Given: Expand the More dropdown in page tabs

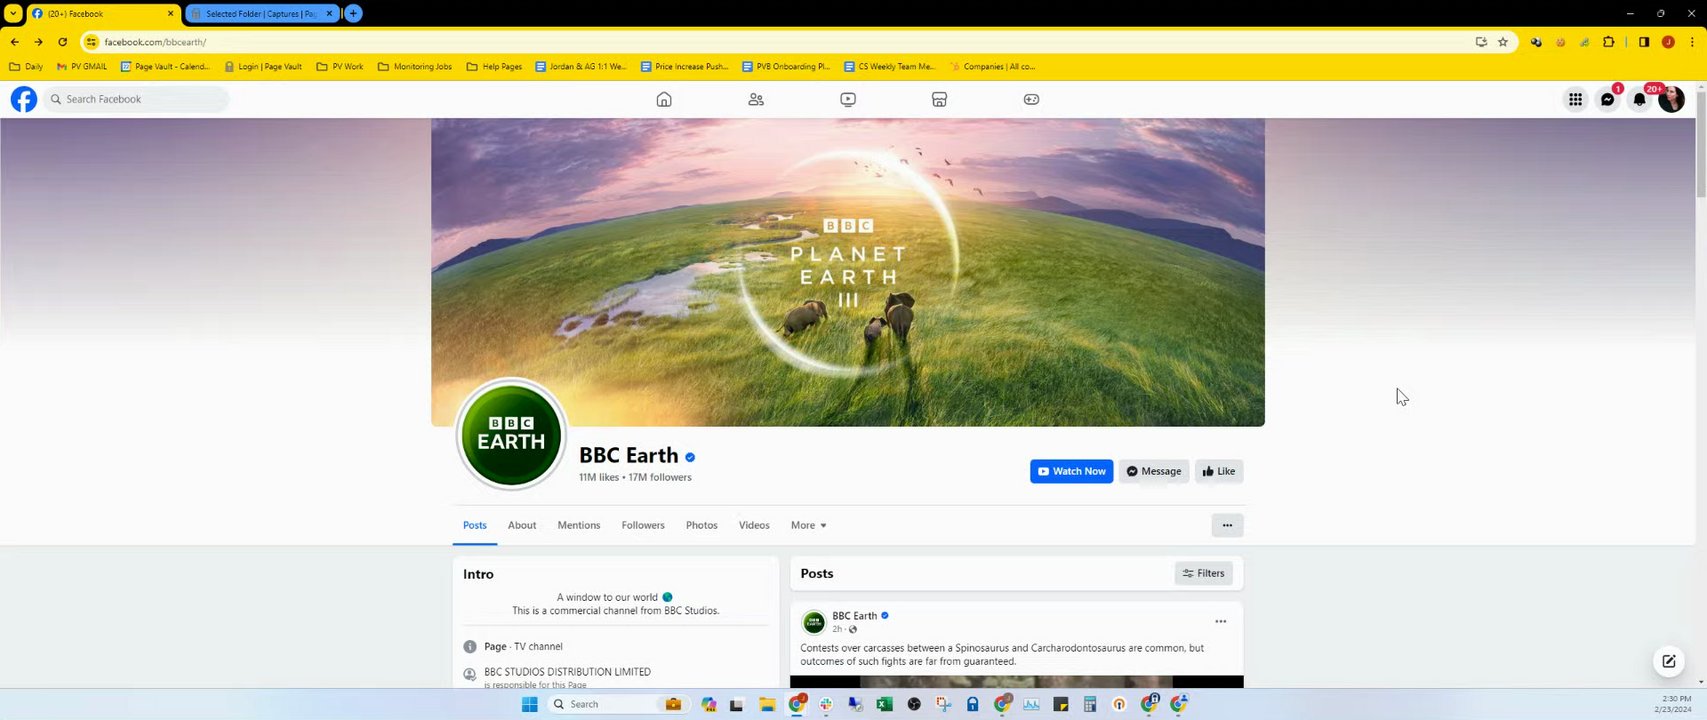Looking at the screenshot, I should pyautogui.click(x=808, y=525).
